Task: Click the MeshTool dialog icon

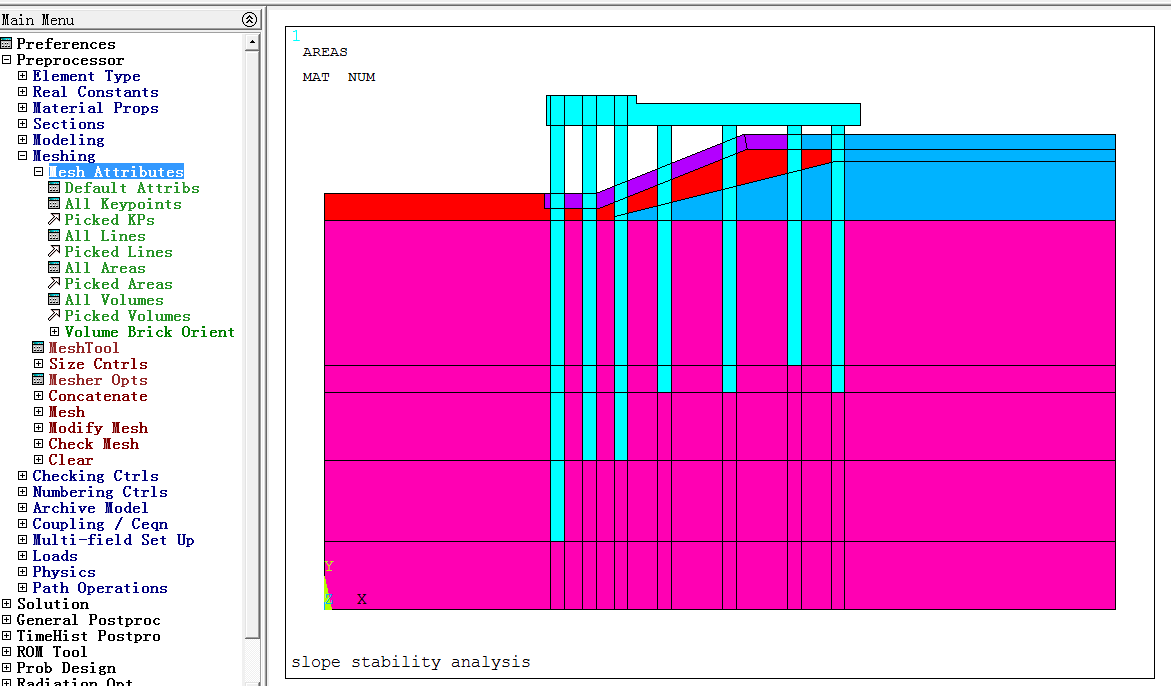Action: point(38,348)
